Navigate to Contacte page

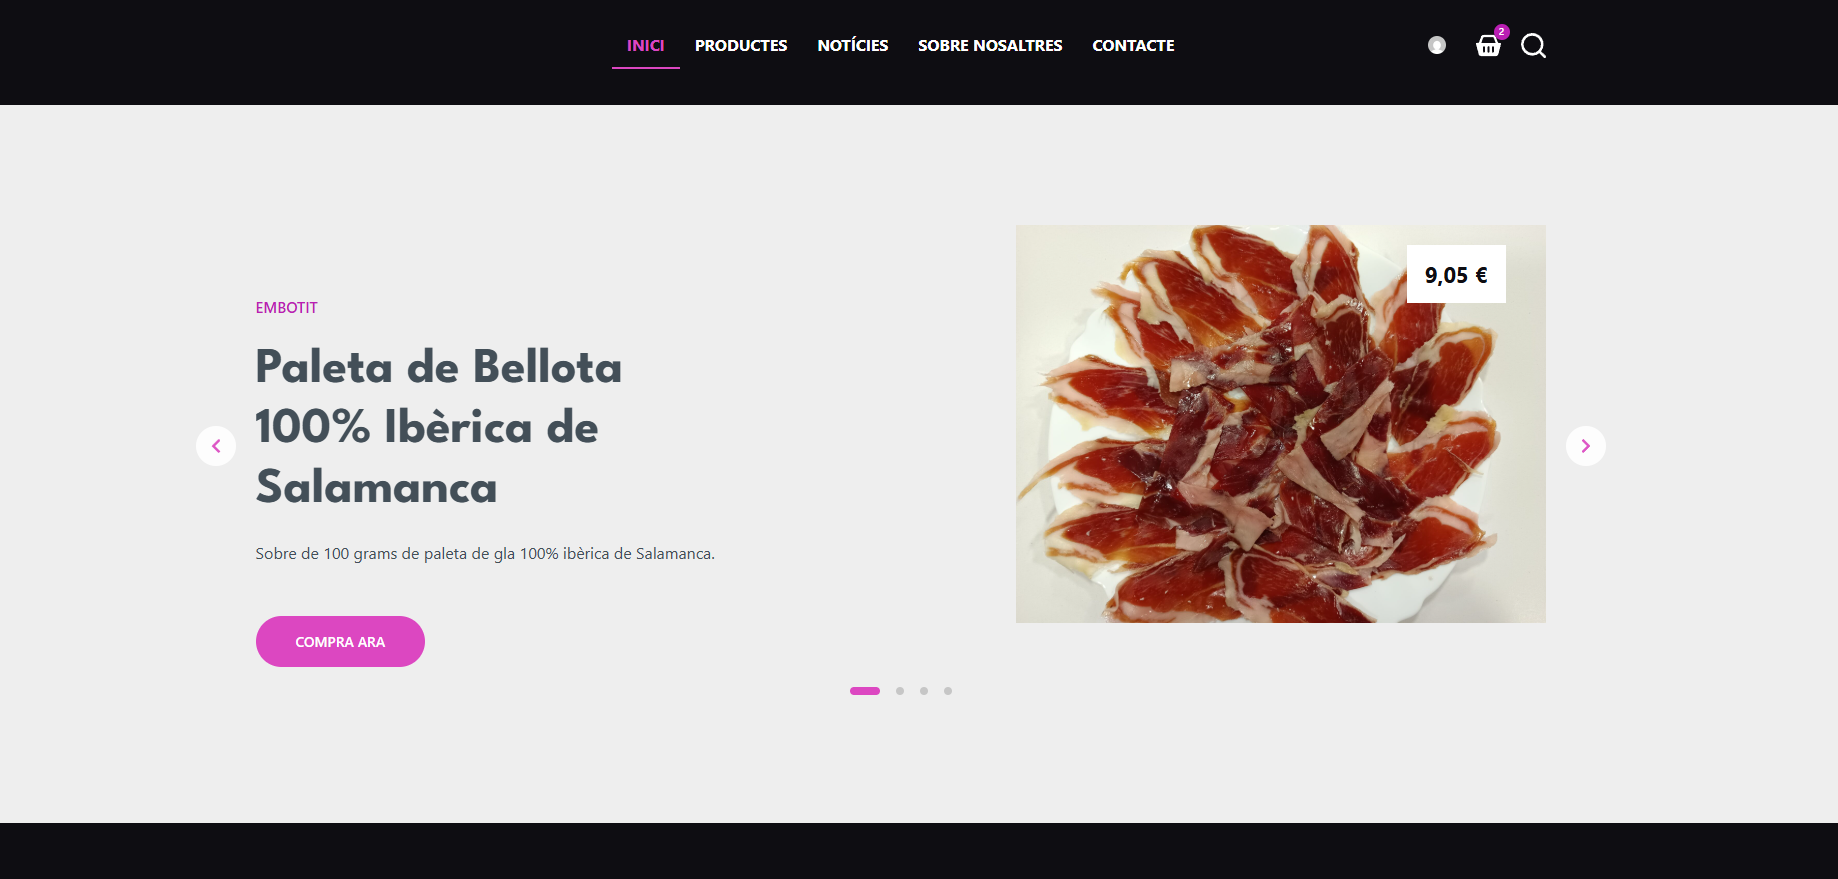point(1133,46)
